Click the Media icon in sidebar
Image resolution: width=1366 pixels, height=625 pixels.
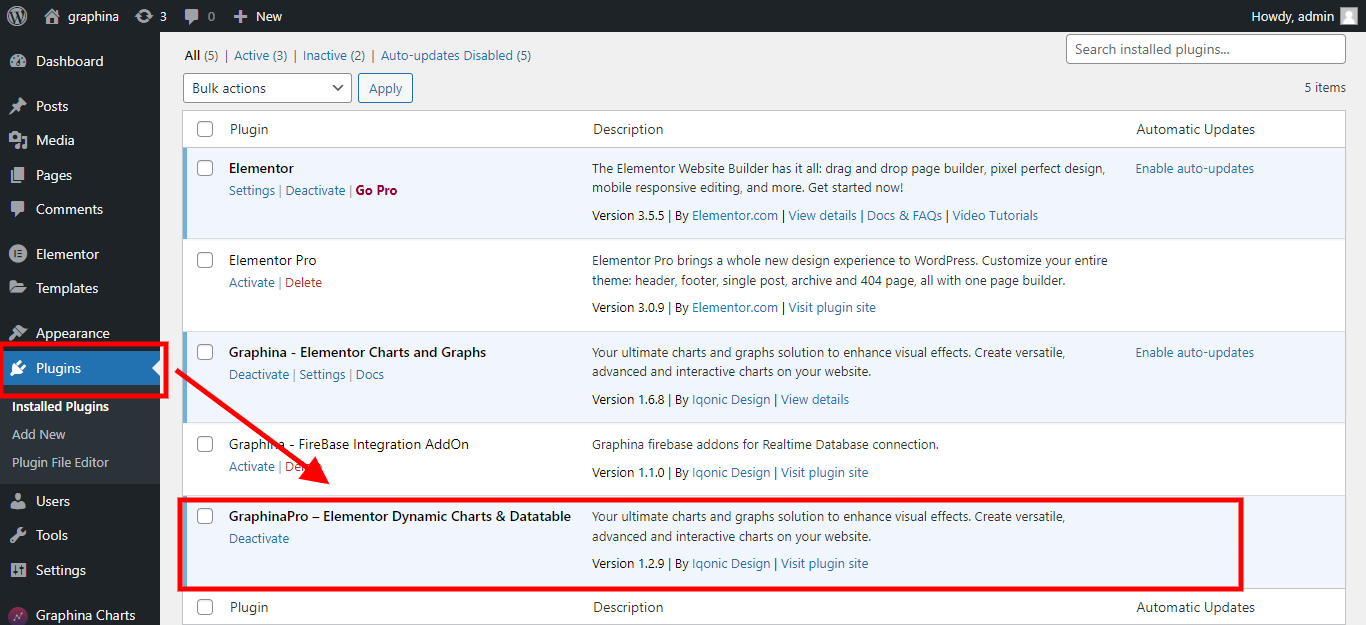point(18,140)
